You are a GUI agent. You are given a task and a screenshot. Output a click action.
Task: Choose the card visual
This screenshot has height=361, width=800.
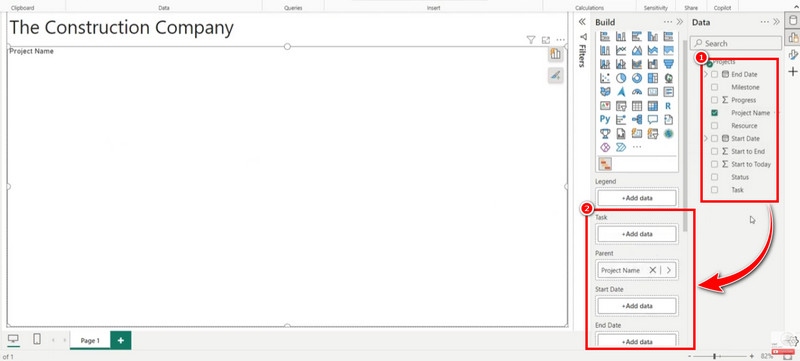tap(653, 92)
